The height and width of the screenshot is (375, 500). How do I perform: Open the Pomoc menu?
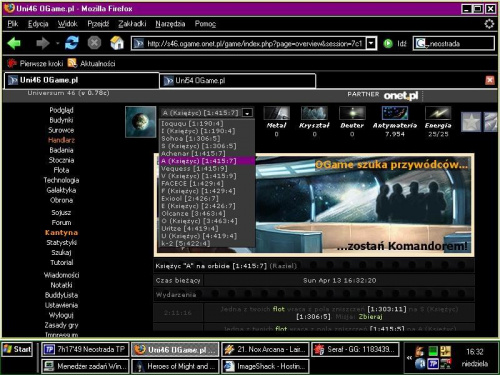point(205,24)
